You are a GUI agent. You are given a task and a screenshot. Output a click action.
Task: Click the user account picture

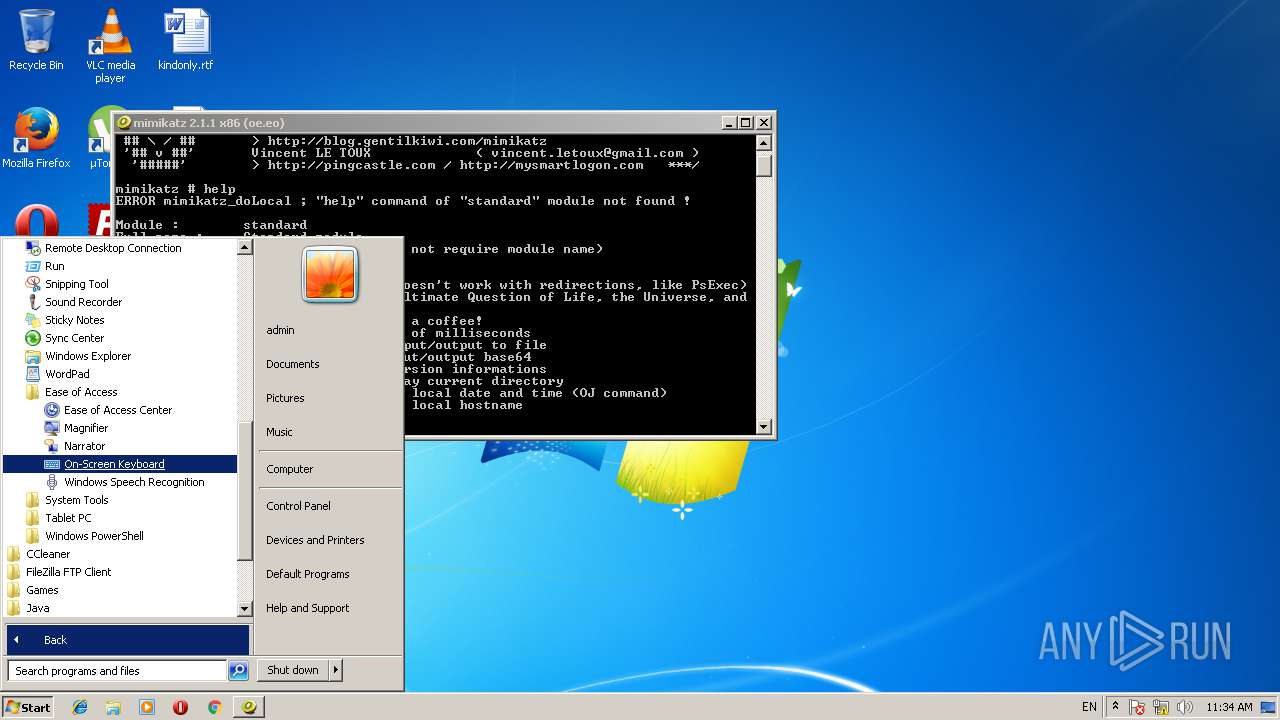pyautogui.click(x=330, y=275)
